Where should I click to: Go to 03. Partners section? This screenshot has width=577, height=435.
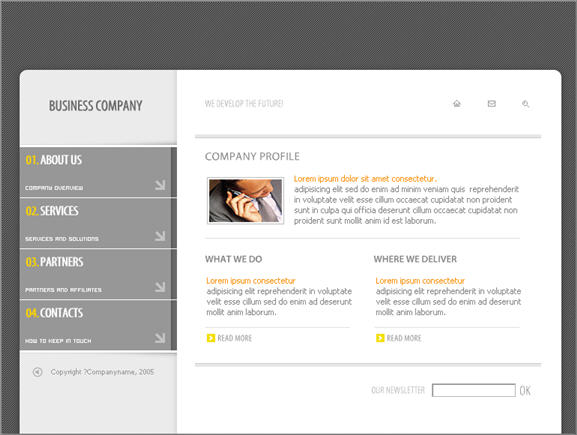pyautogui.click(x=54, y=262)
